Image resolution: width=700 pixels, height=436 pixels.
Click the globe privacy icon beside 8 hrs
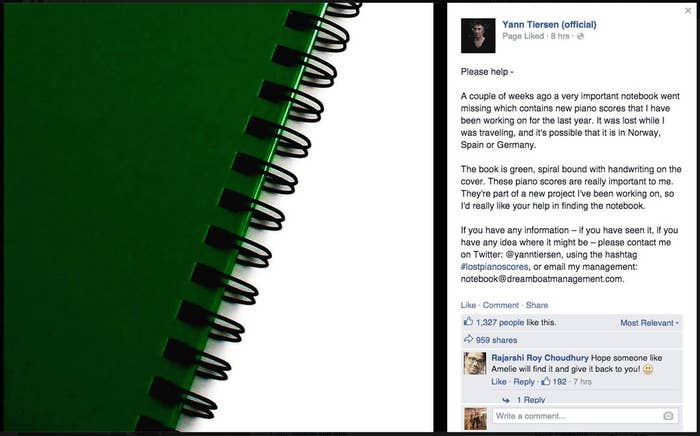point(580,37)
